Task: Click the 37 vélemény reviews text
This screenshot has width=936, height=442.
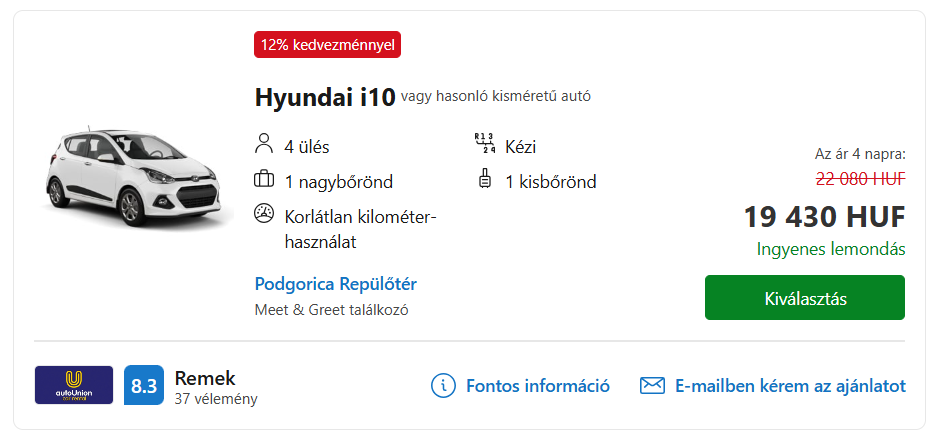Action: coord(216,399)
